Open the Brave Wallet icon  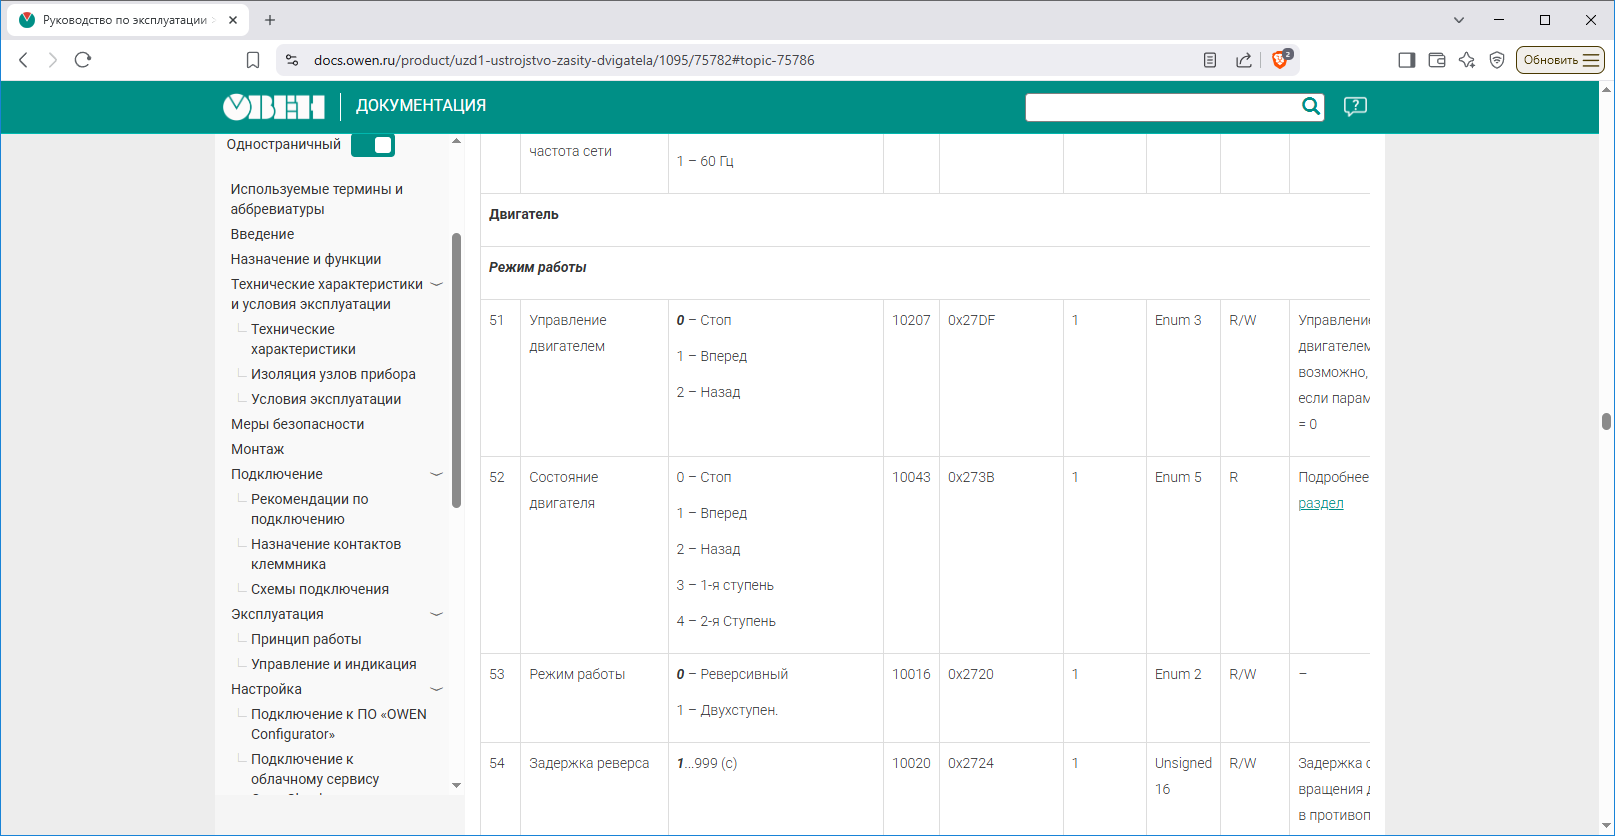pyautogui.click(x=1437, y=60)
